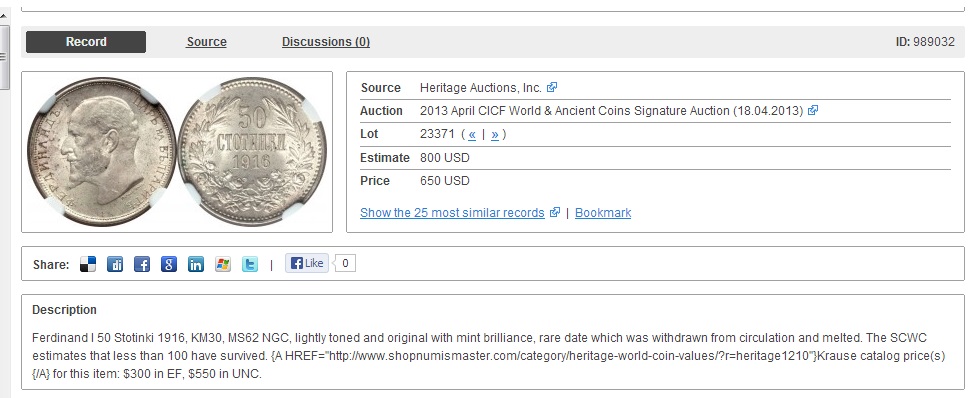Switch to the Source tab

206,42
